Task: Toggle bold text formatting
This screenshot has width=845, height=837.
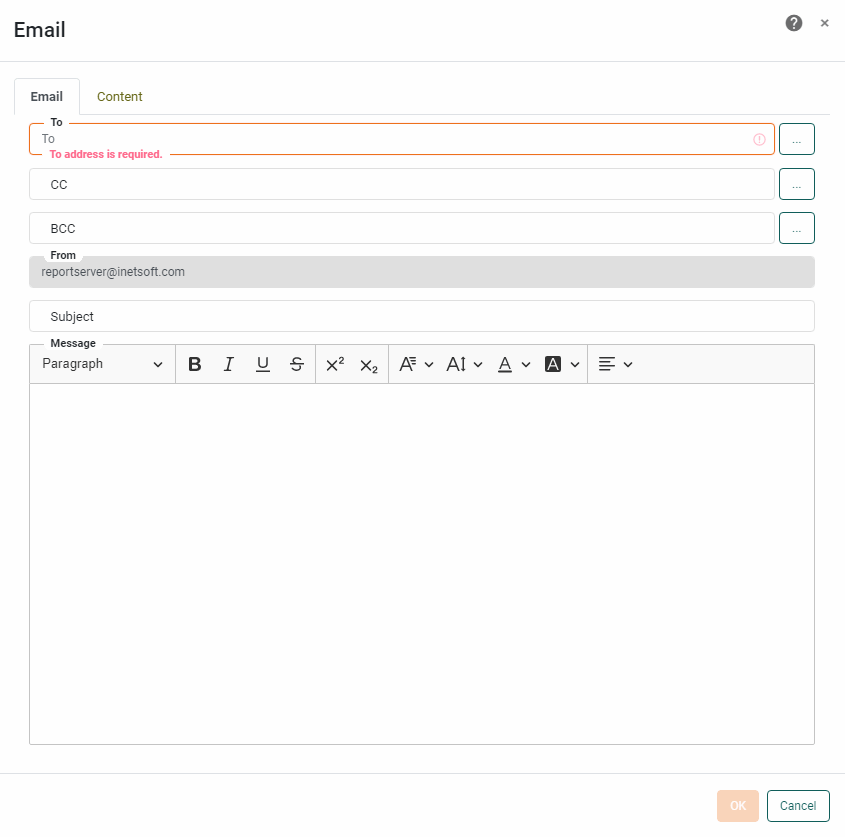Action: (194, 363)
